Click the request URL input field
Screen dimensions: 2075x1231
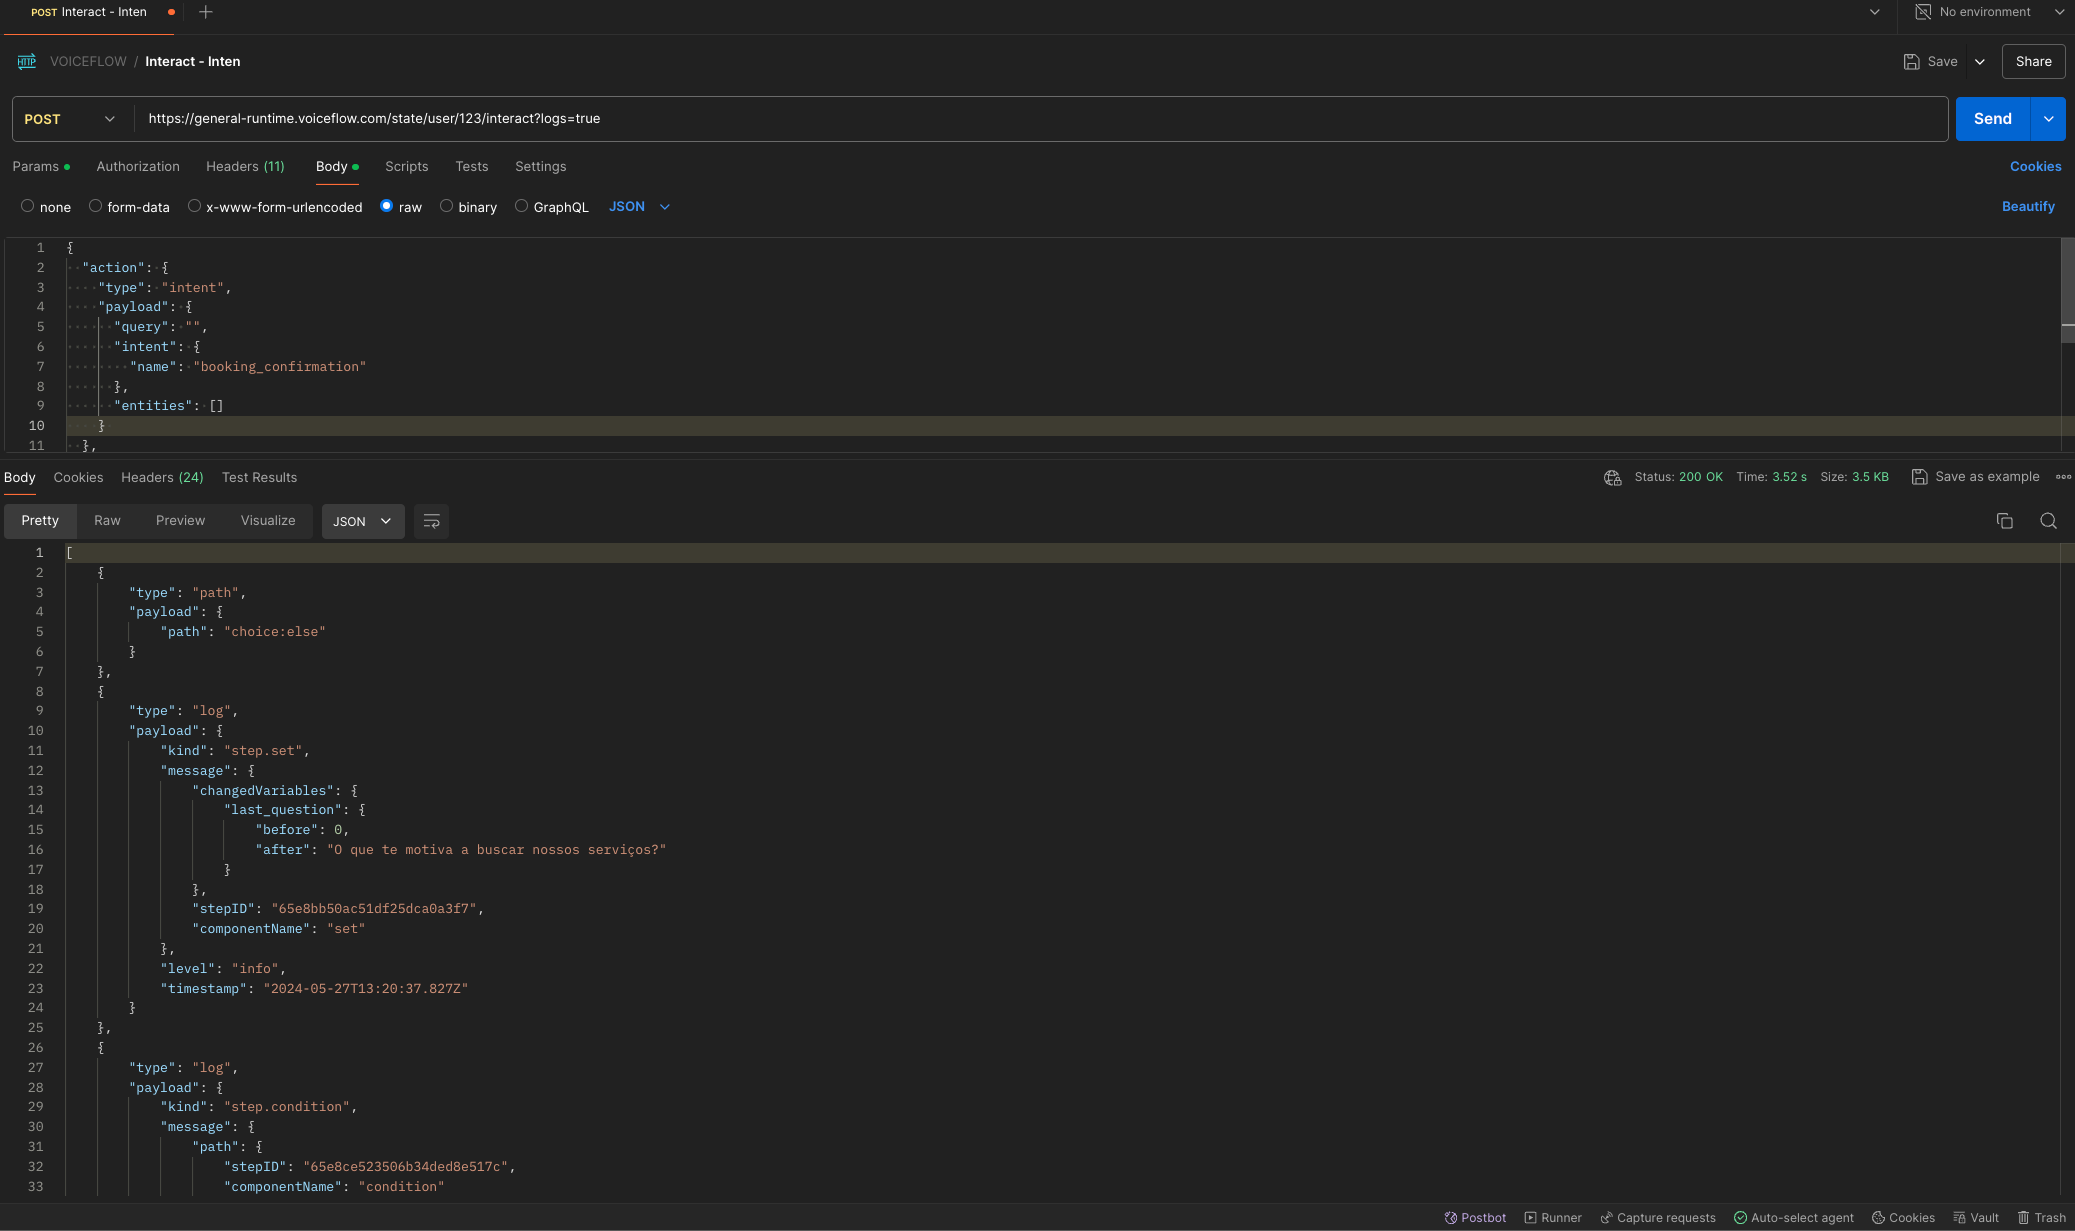point(1040,119)
